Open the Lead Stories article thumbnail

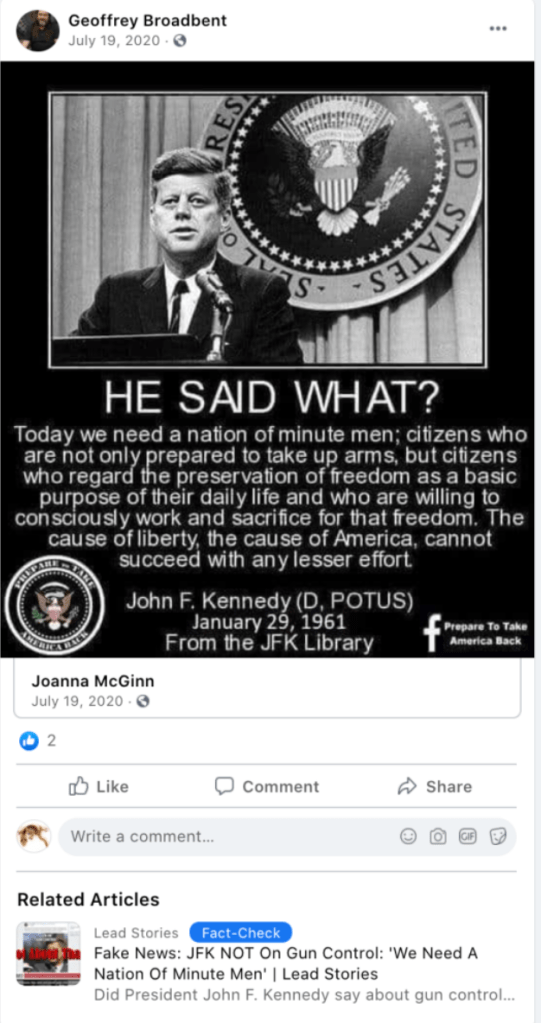point(48,953)
